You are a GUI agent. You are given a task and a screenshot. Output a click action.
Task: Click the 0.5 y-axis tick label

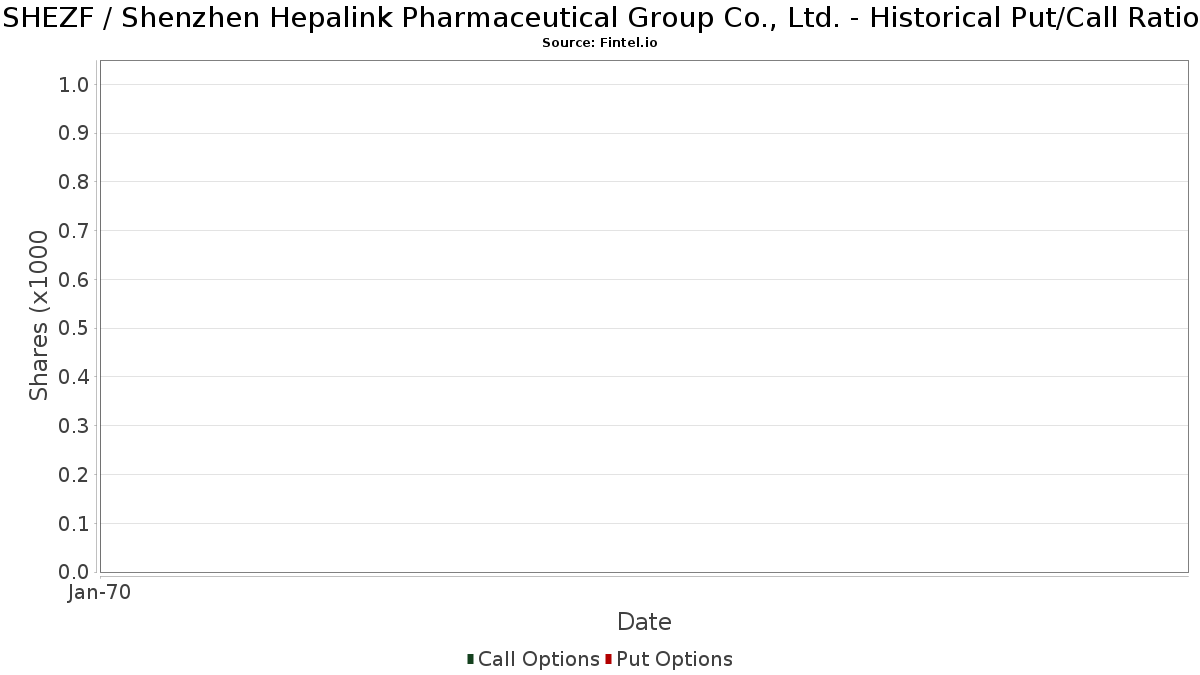[75, 329]
